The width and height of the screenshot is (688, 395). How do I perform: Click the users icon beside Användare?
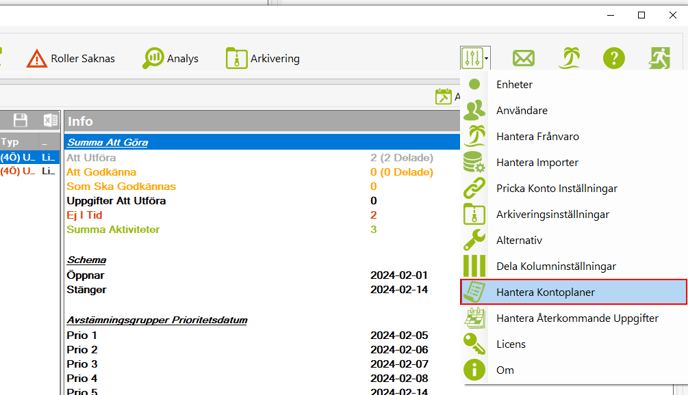pyautogui.click(x=474, y=110)
